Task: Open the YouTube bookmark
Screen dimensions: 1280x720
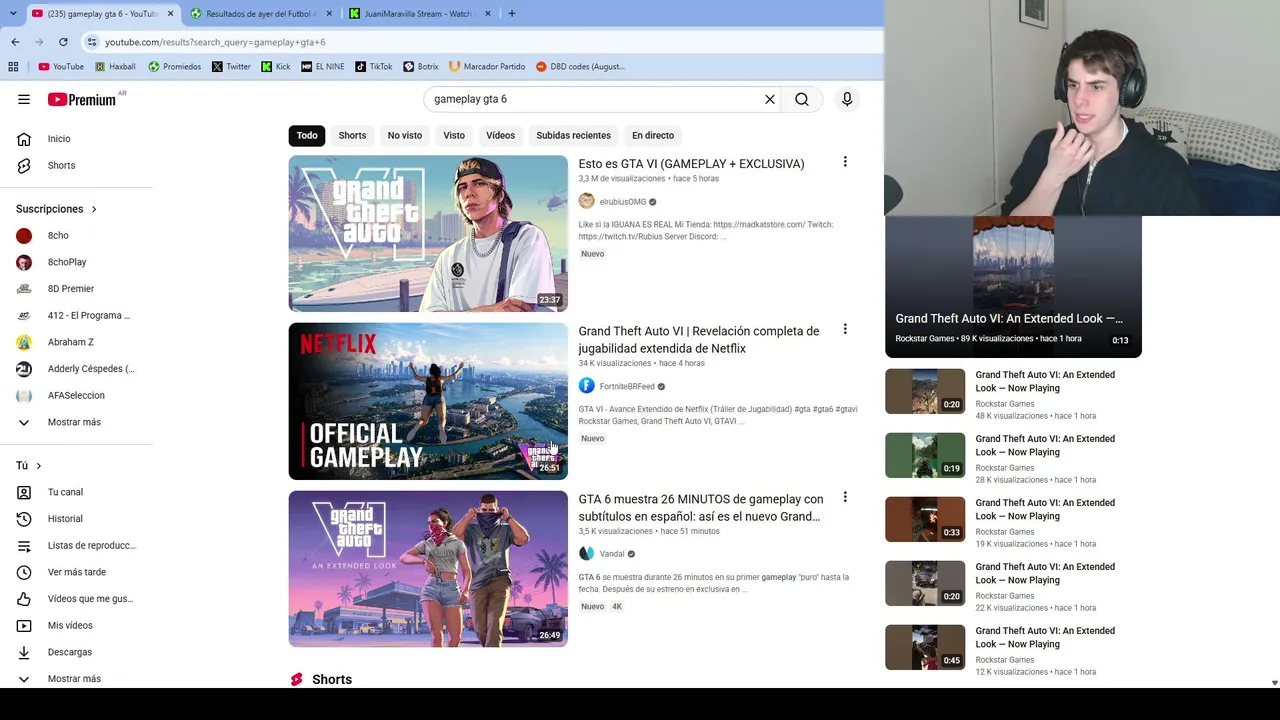Action: pyautogui.click(x=61, y=67)
